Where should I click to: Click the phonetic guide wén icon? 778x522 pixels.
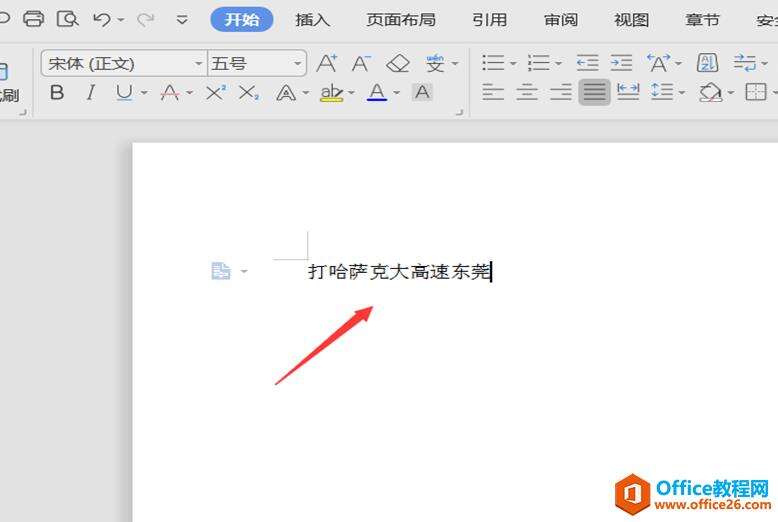(x=435, y=63)
